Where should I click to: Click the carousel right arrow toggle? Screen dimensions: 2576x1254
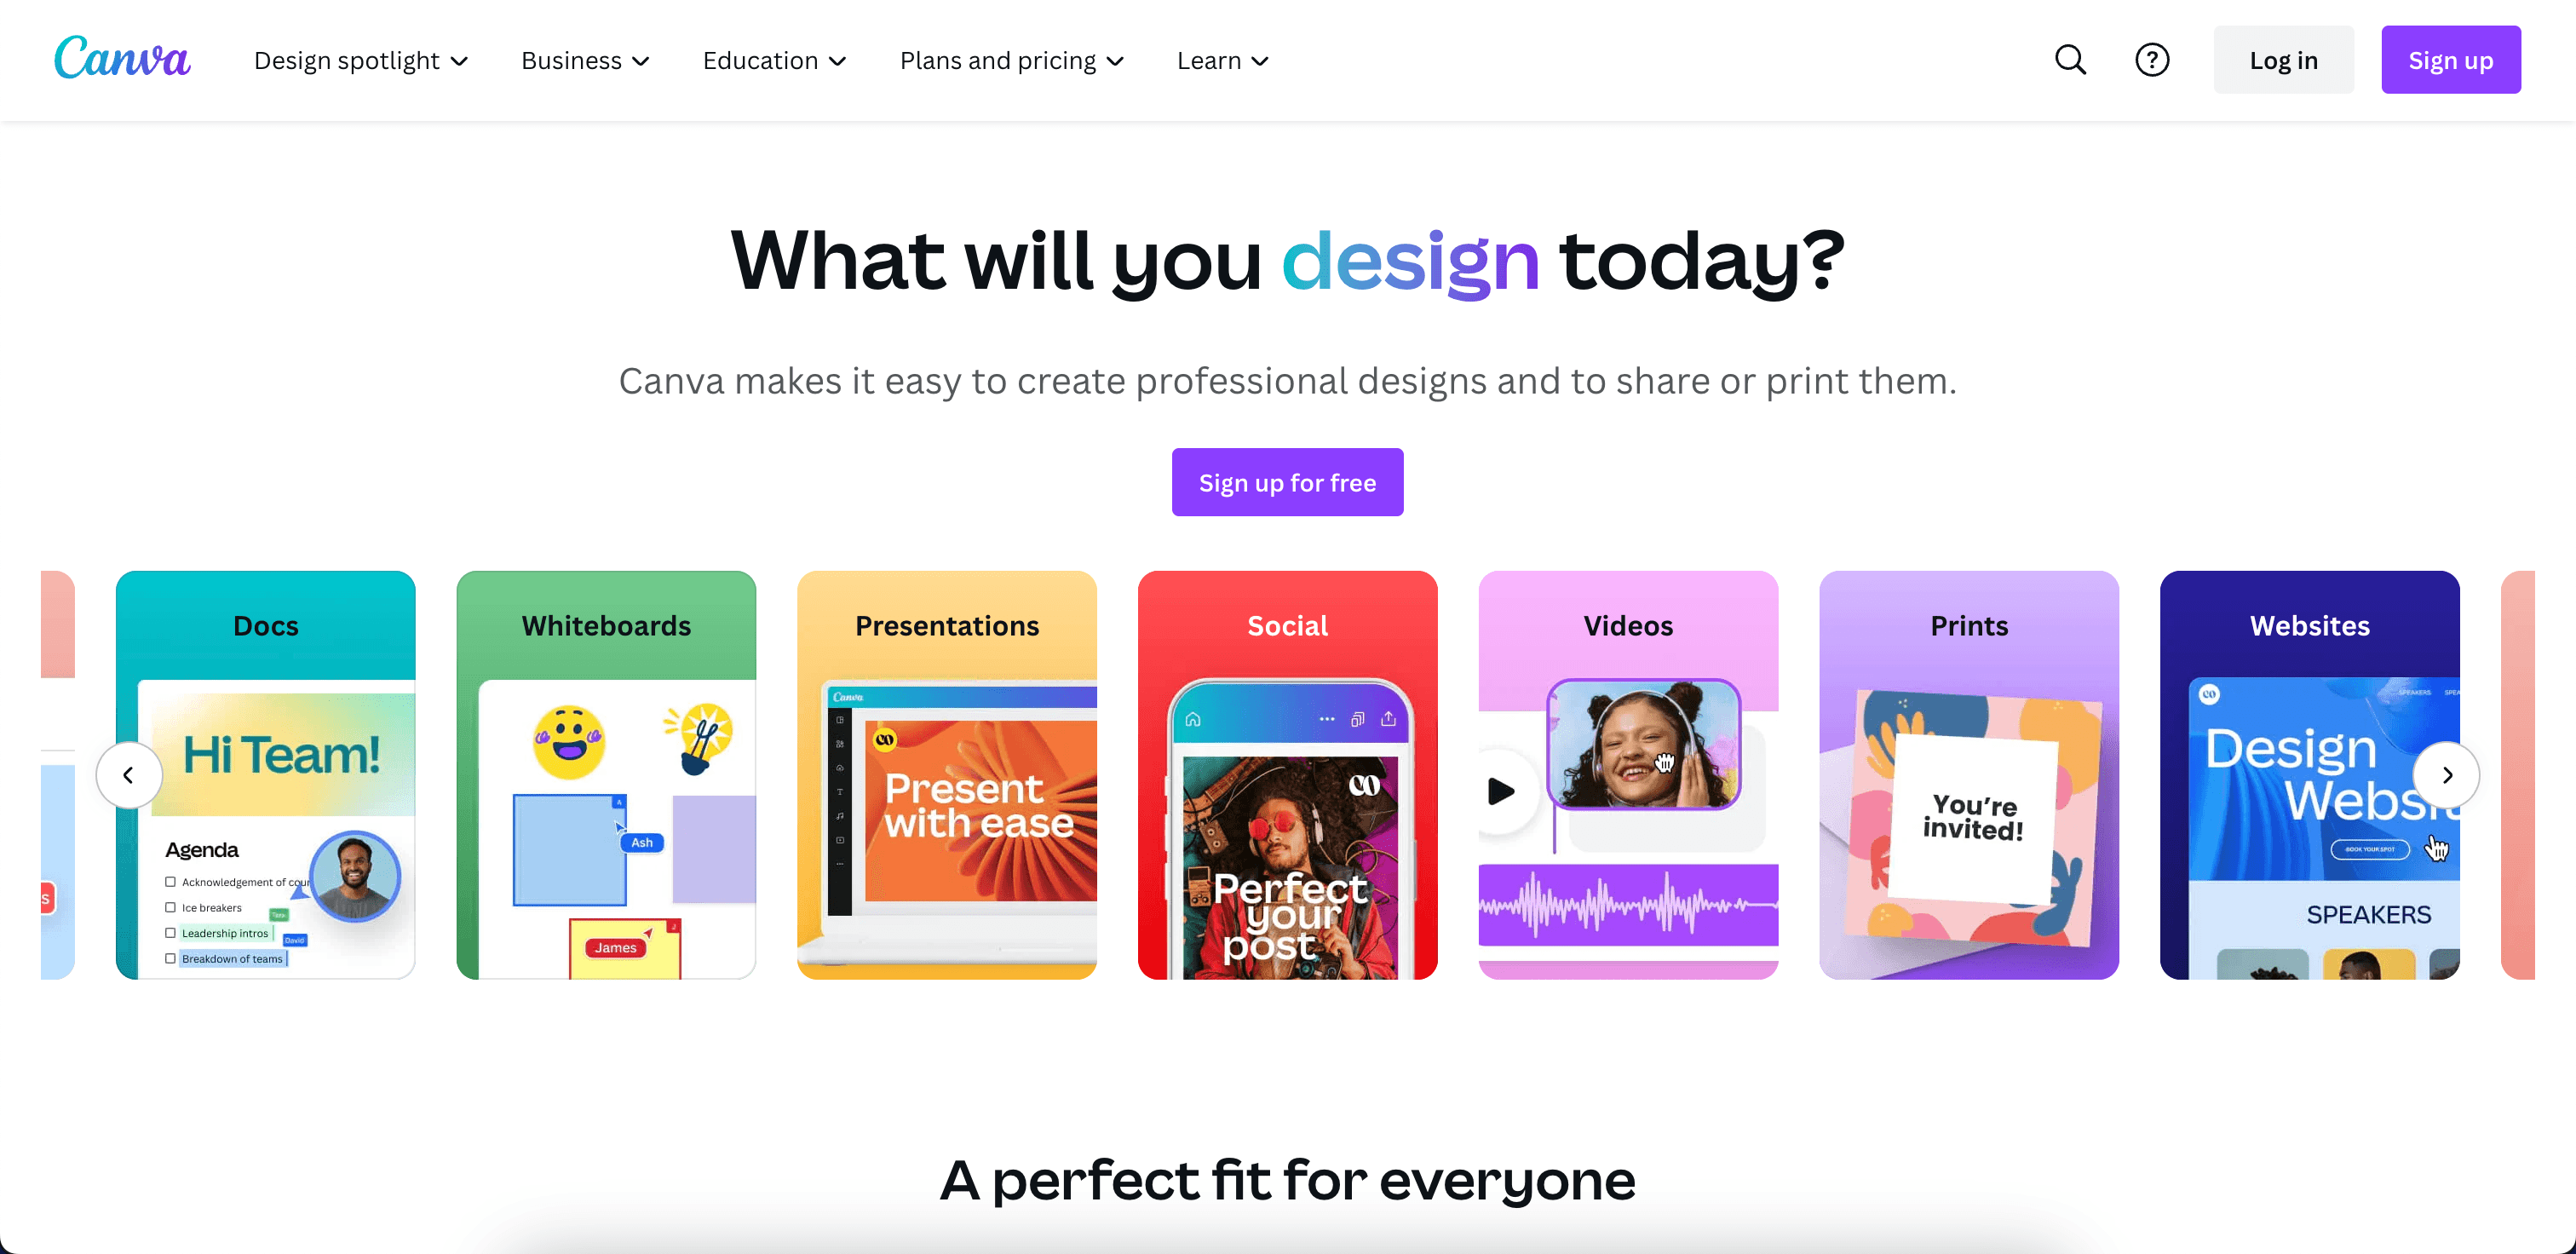click(x=2447, y=774)
